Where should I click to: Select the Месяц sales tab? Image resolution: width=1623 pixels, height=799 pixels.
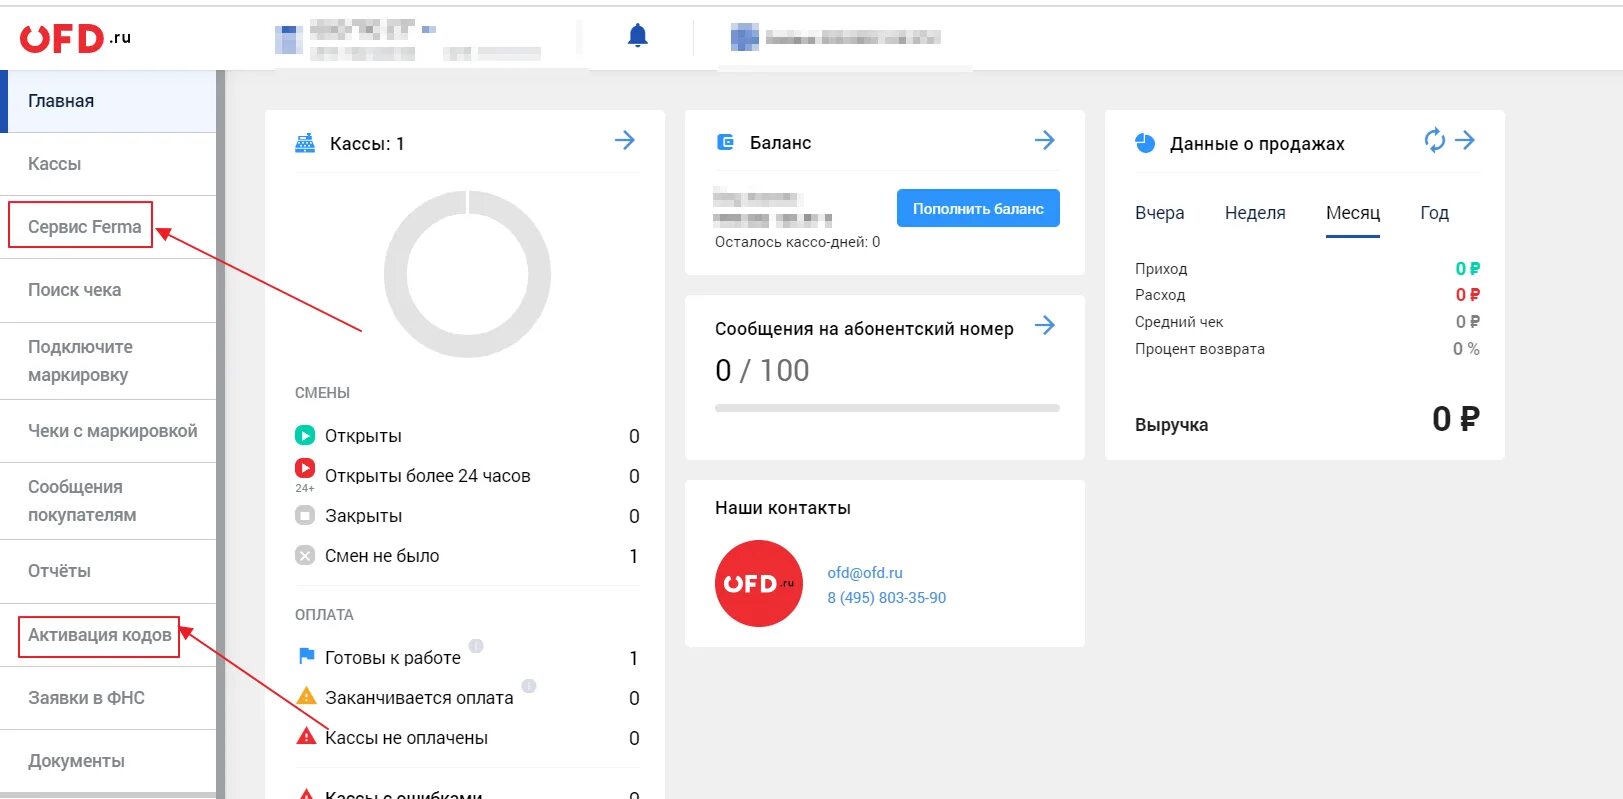click(x=1353, y=213)
